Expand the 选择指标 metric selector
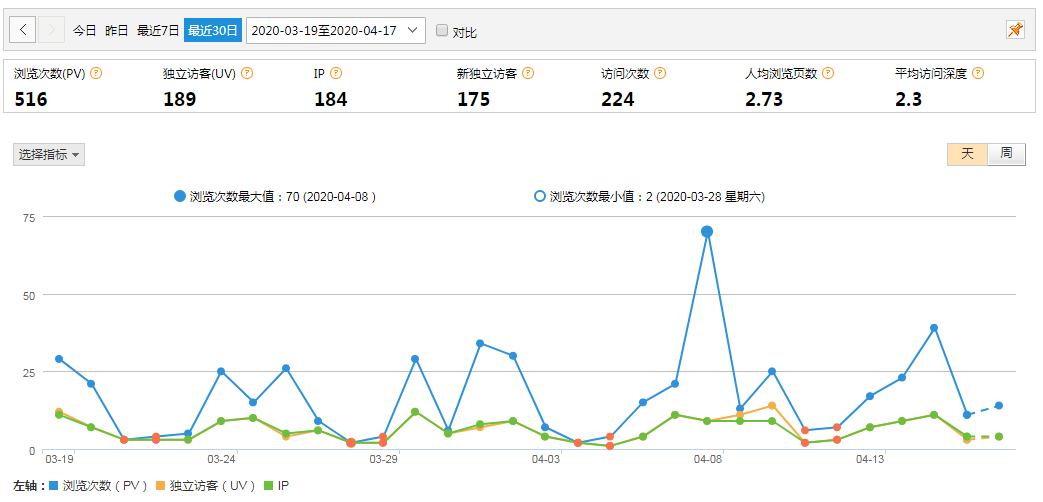1043x502 pixels. [49, 154]
